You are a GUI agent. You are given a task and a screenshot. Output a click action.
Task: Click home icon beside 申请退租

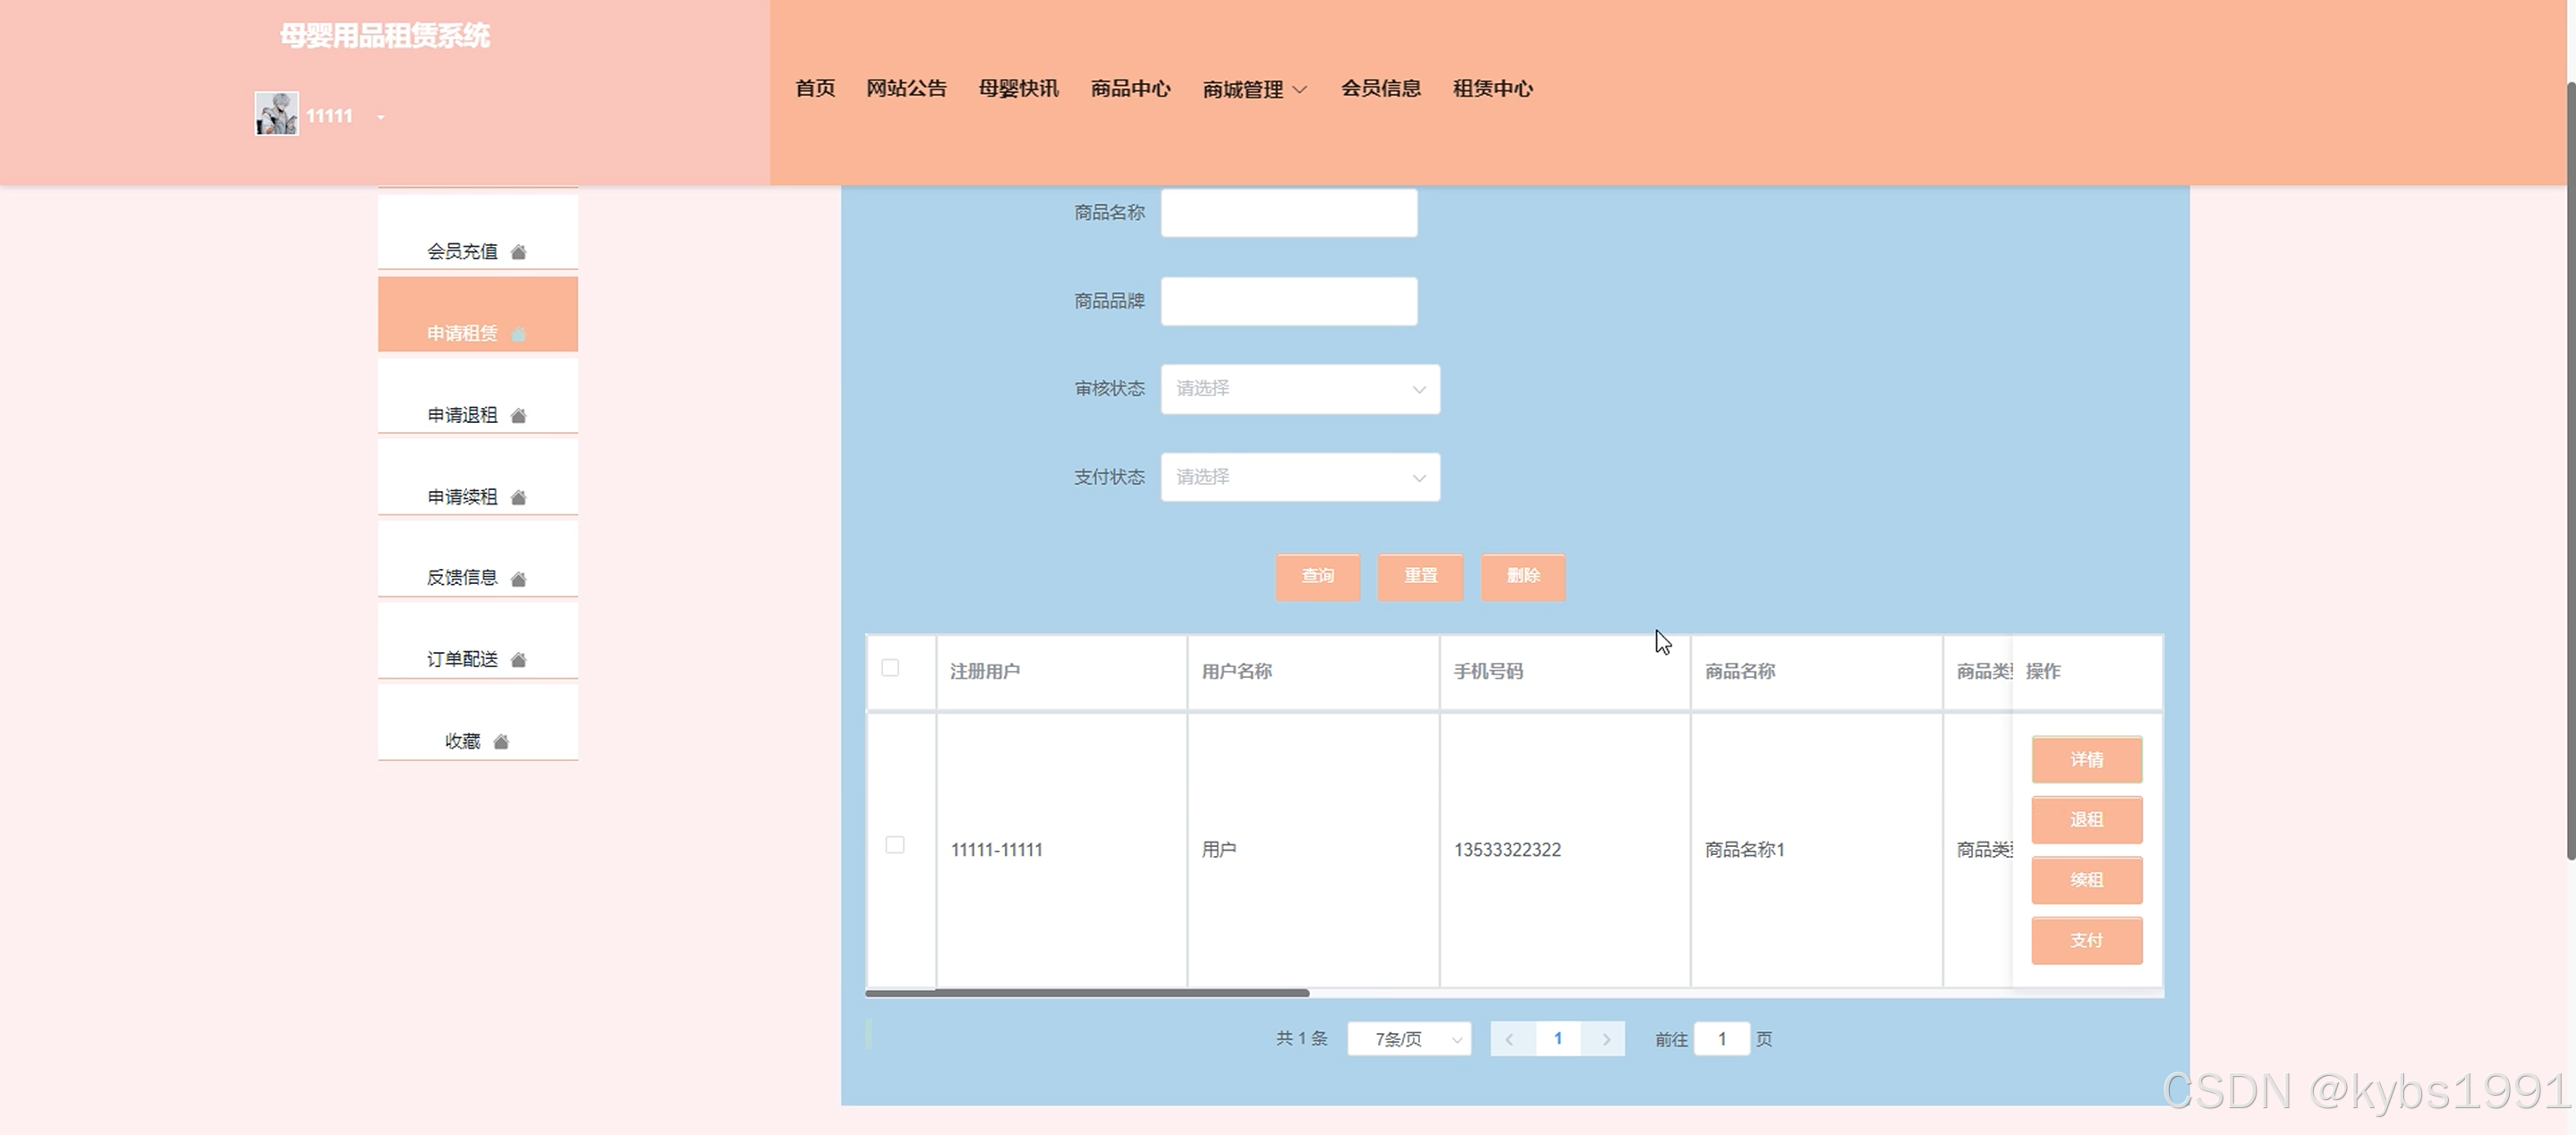pyautogui.click(x=518, y=416)
